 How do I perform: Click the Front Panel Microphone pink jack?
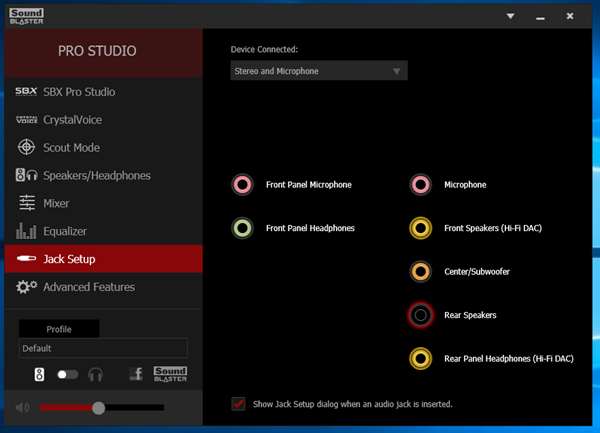point(243,185)
